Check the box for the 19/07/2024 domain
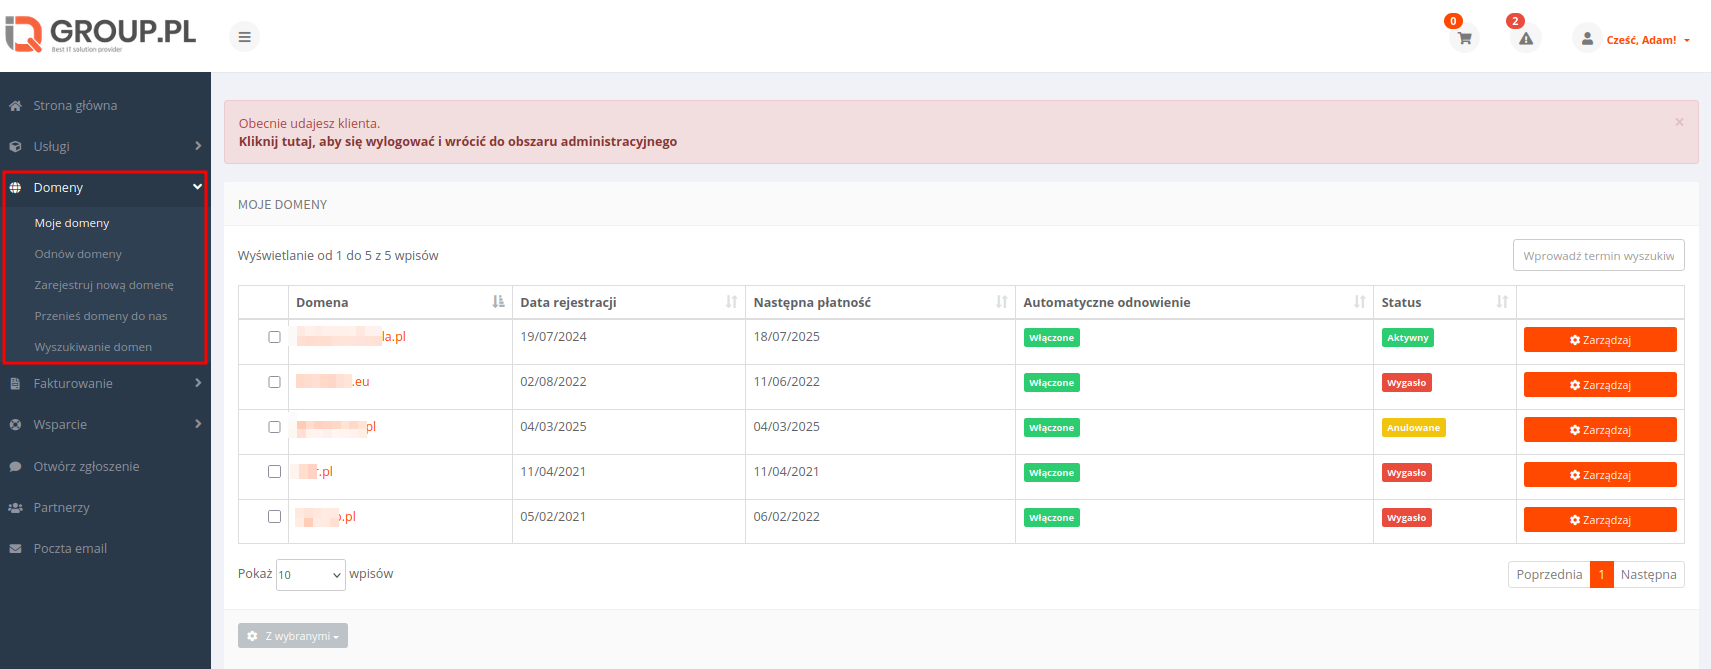The image size is (1711, 669). 274,337
